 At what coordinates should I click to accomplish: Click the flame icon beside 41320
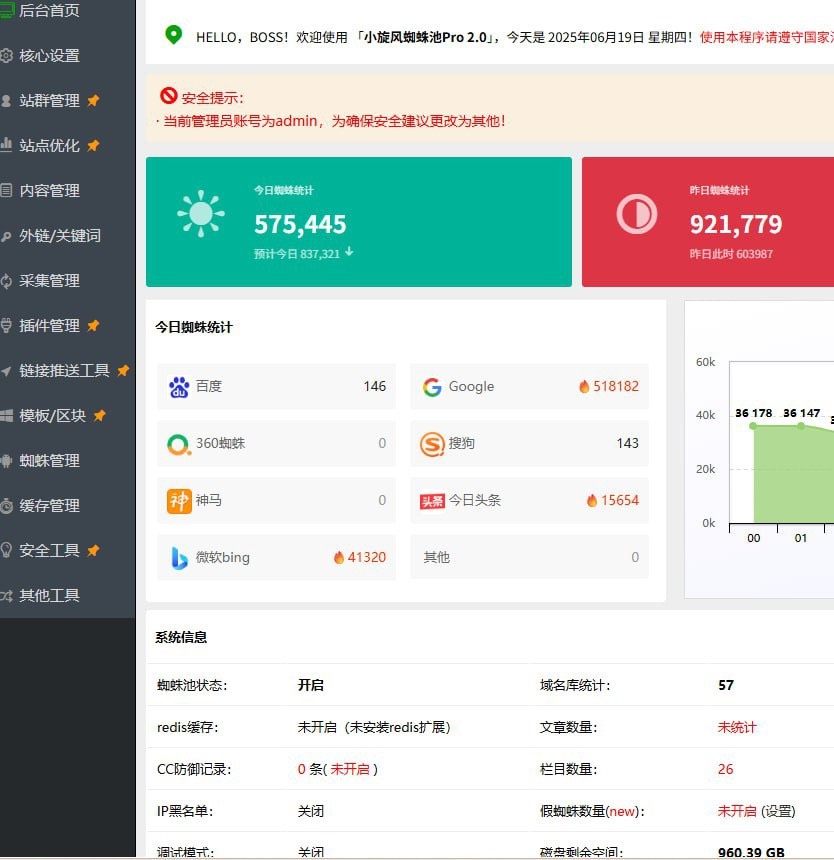tap(339, 558)
